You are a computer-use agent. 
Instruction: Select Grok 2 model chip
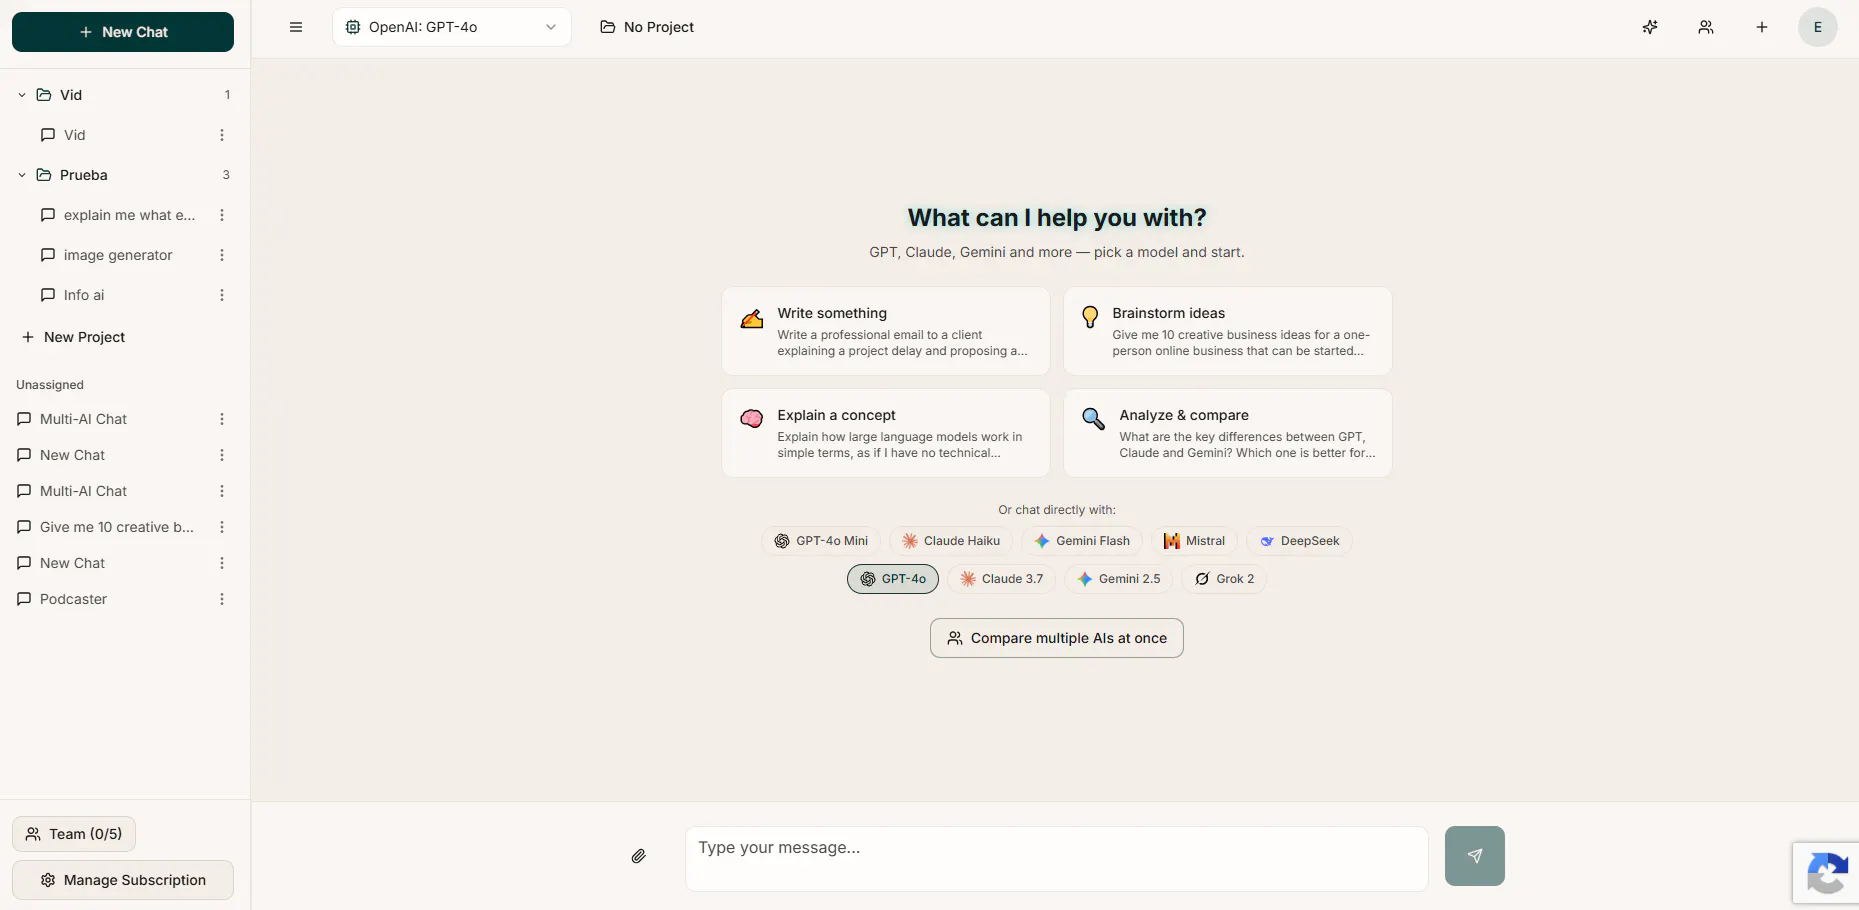click(1224, 579)
